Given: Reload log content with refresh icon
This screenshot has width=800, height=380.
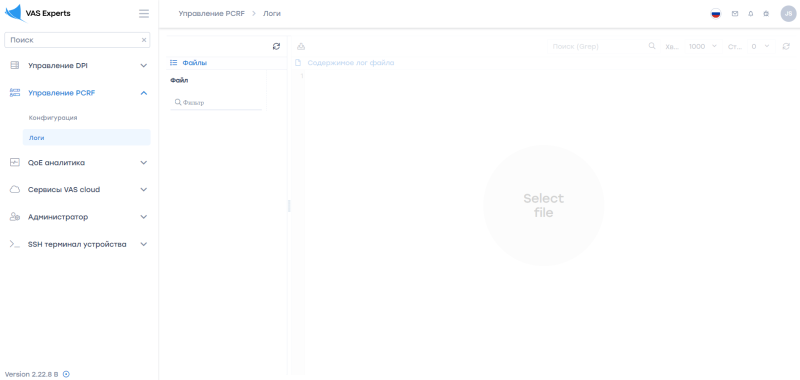Looking at the screenshot, I should coord(786,46).
